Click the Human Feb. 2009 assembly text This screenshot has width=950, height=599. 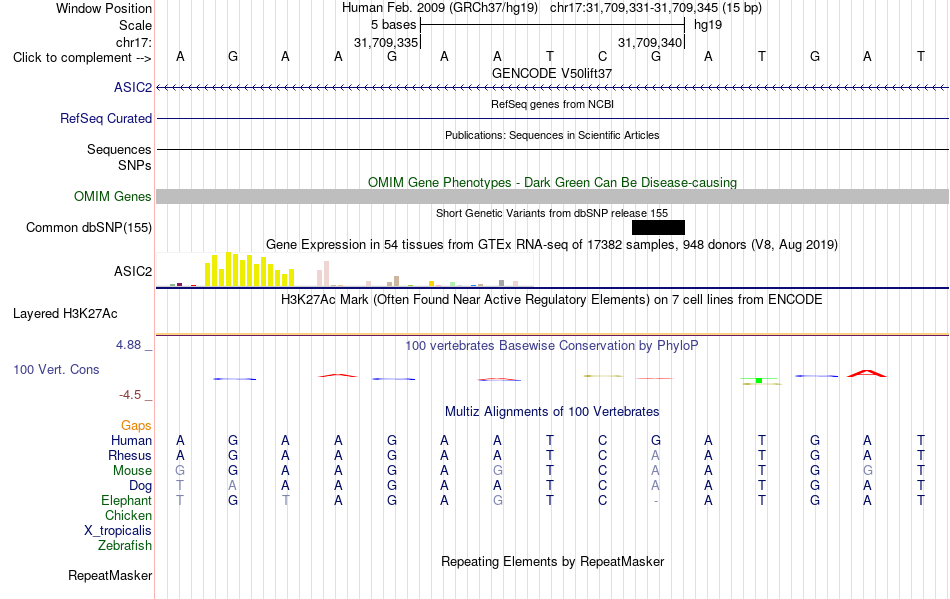[440, 8]
